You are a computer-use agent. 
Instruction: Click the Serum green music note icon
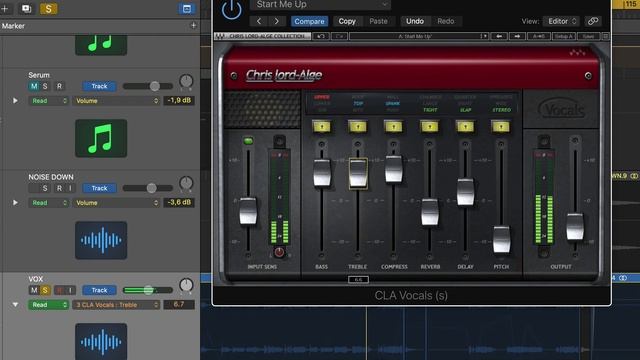point(101,138)
